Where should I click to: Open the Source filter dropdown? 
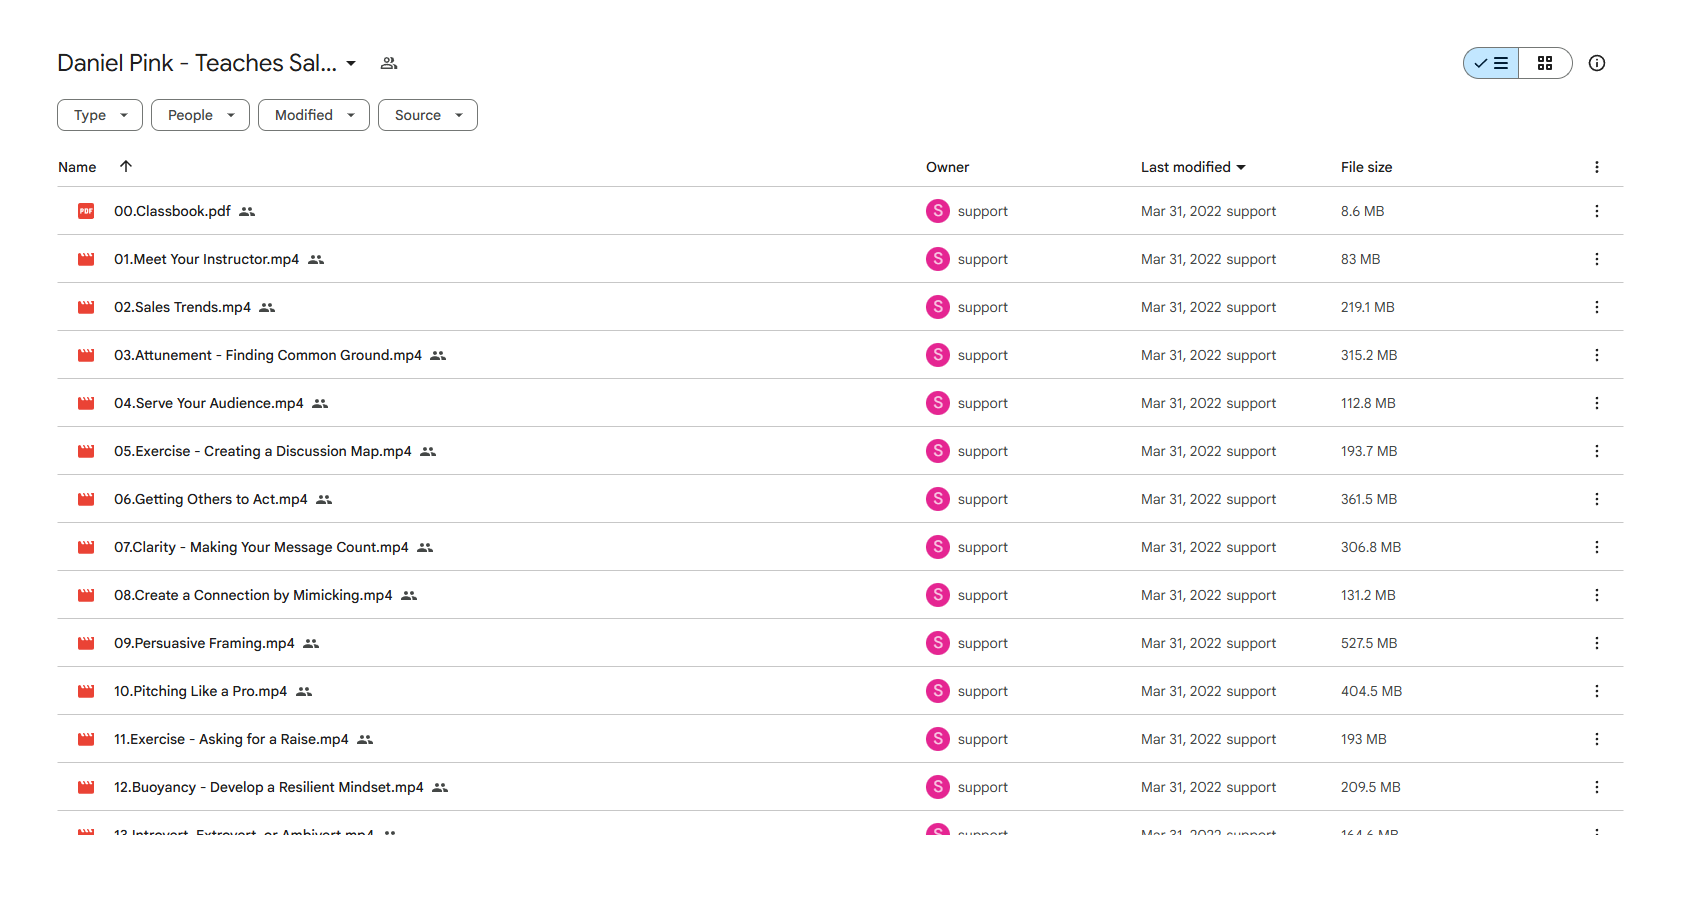[428, 115]
